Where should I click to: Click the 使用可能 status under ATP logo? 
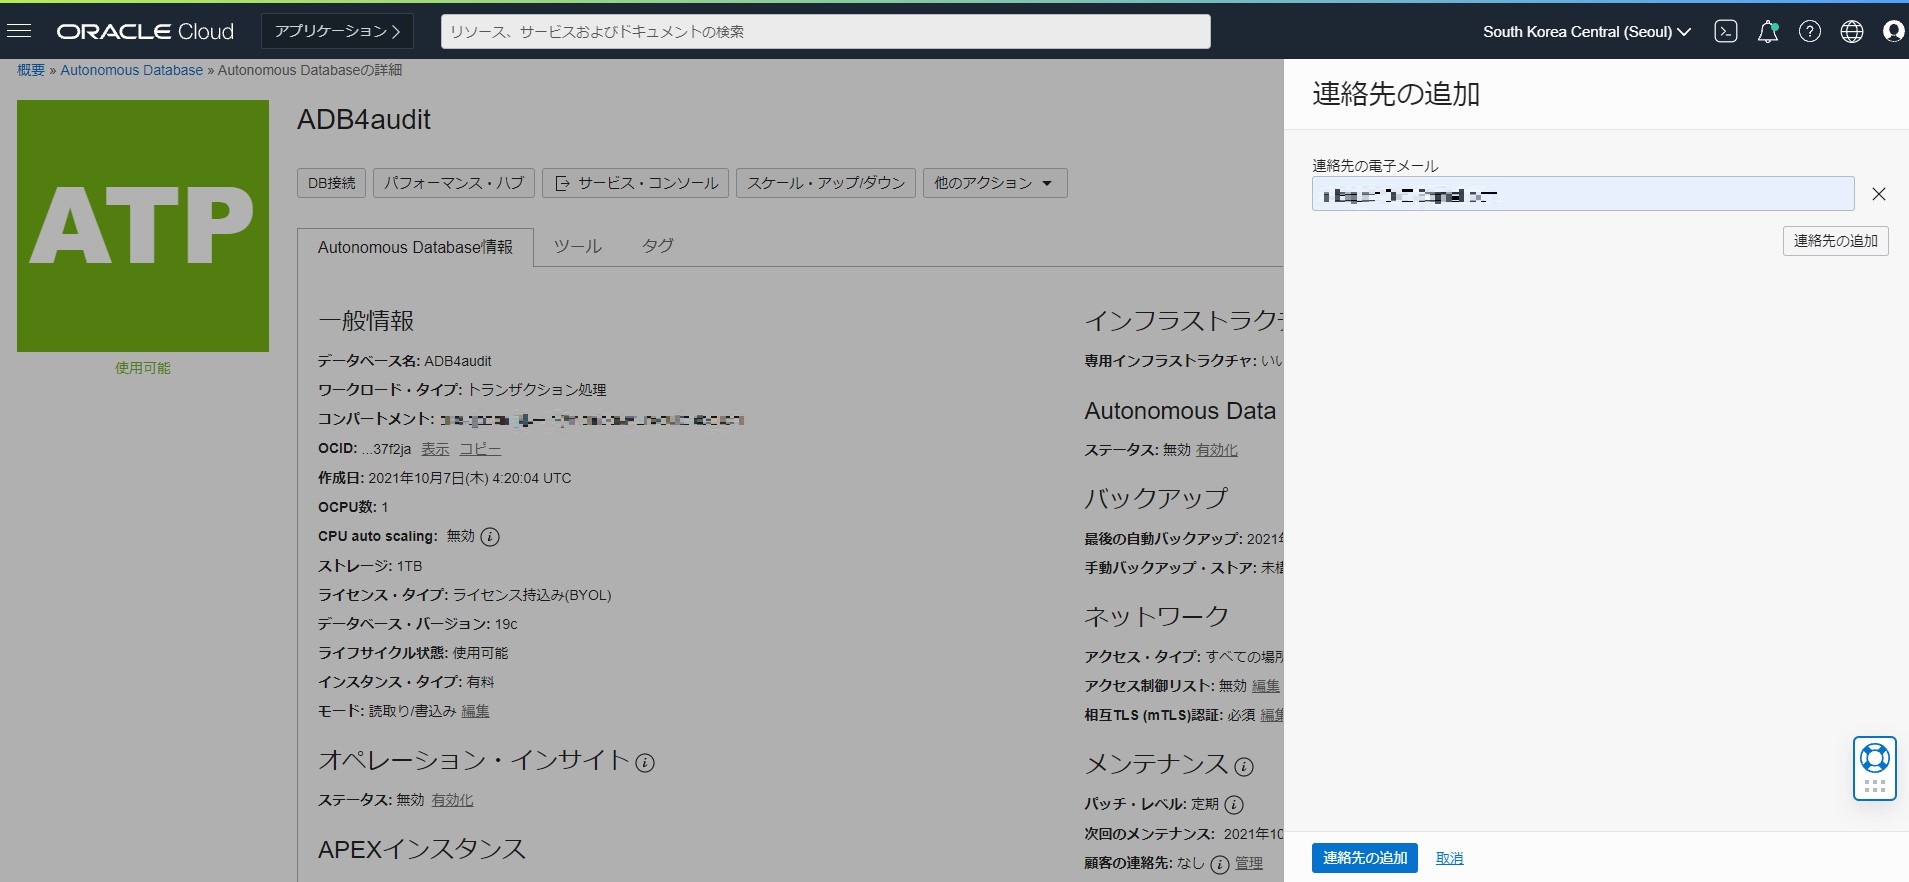tap(143, 368)
